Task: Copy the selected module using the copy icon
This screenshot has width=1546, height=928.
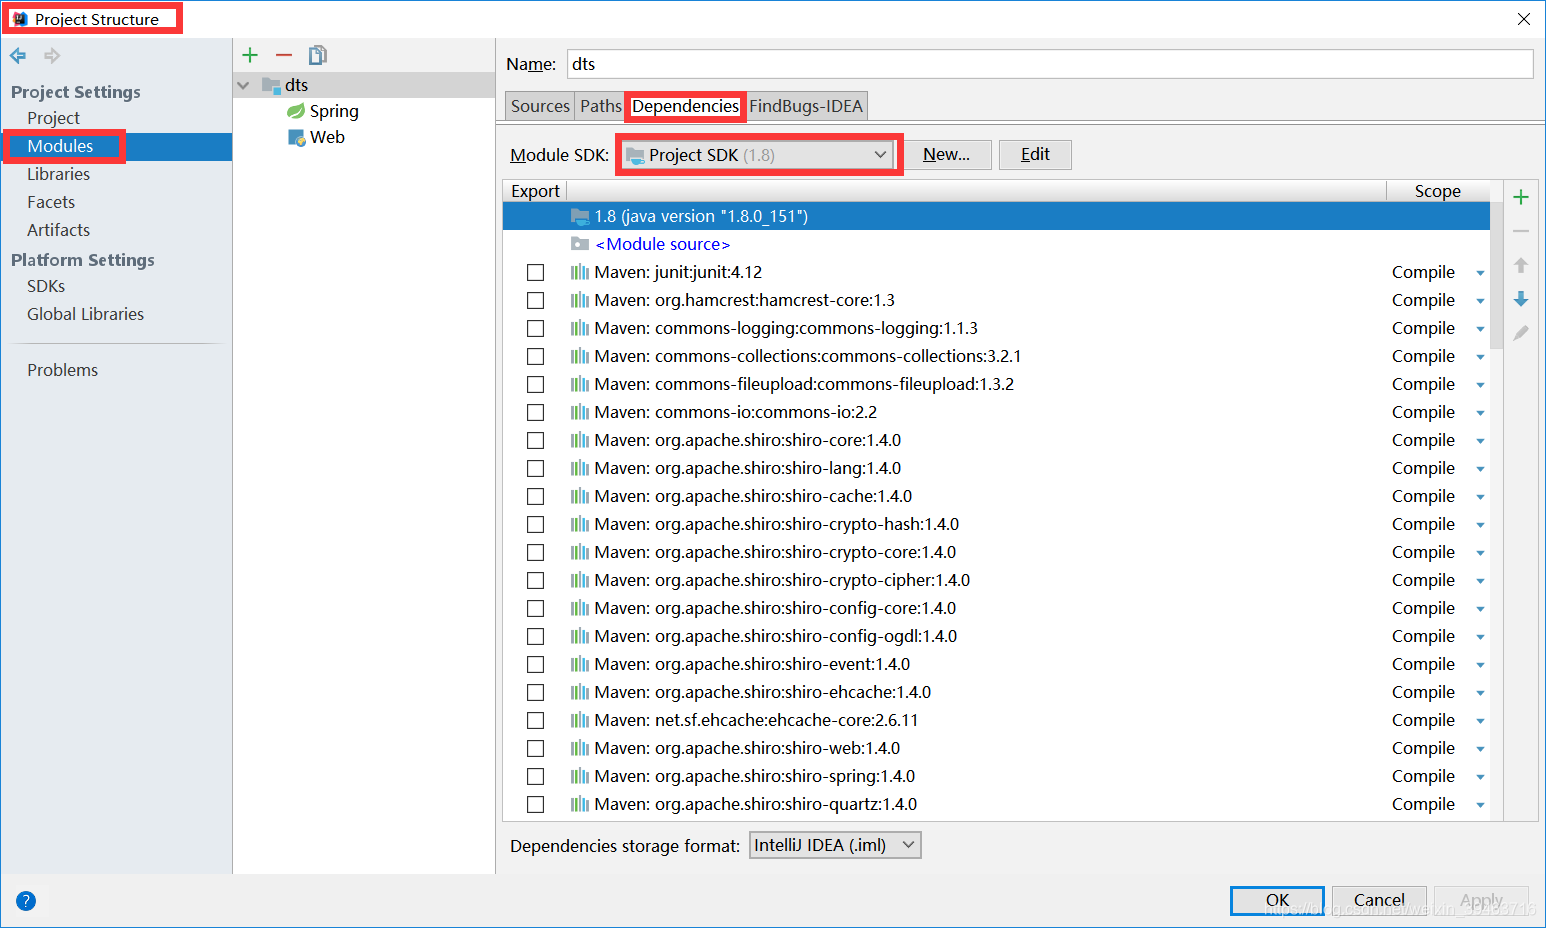Action: (x=318, y=55)
